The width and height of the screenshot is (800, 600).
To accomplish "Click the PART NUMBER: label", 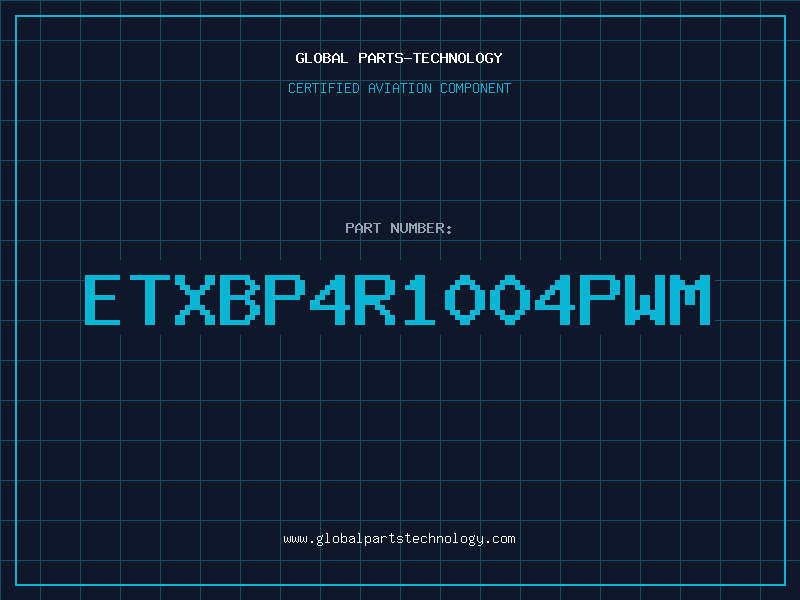I will tap(398, 228).
